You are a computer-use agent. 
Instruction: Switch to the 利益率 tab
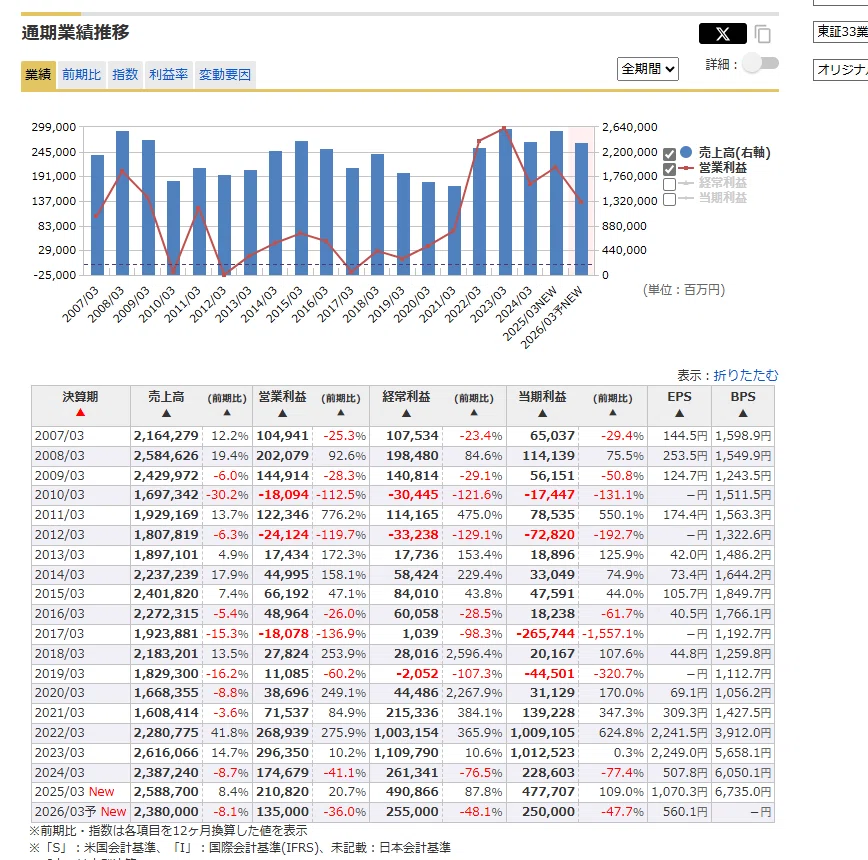tap(168, 75)
